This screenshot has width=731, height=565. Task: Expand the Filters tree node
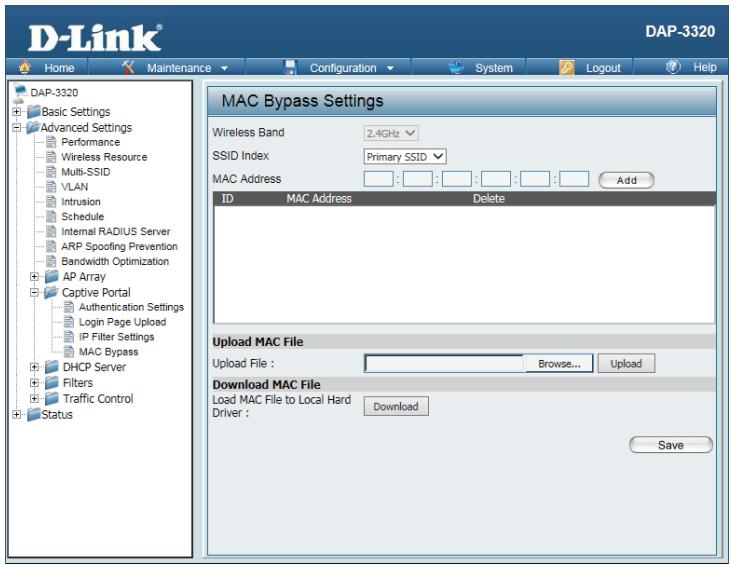tap(34, 383)
